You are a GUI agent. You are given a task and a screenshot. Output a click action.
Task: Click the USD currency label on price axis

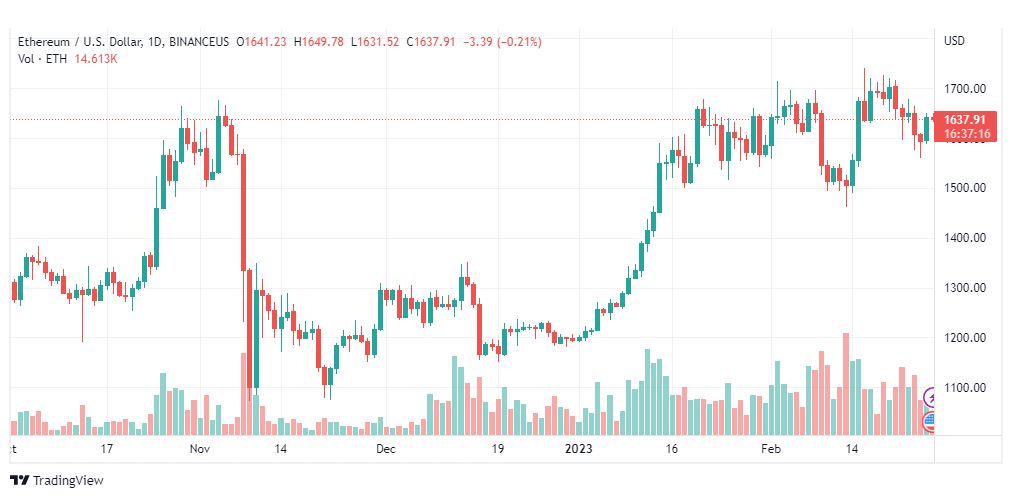click(954, 41)
